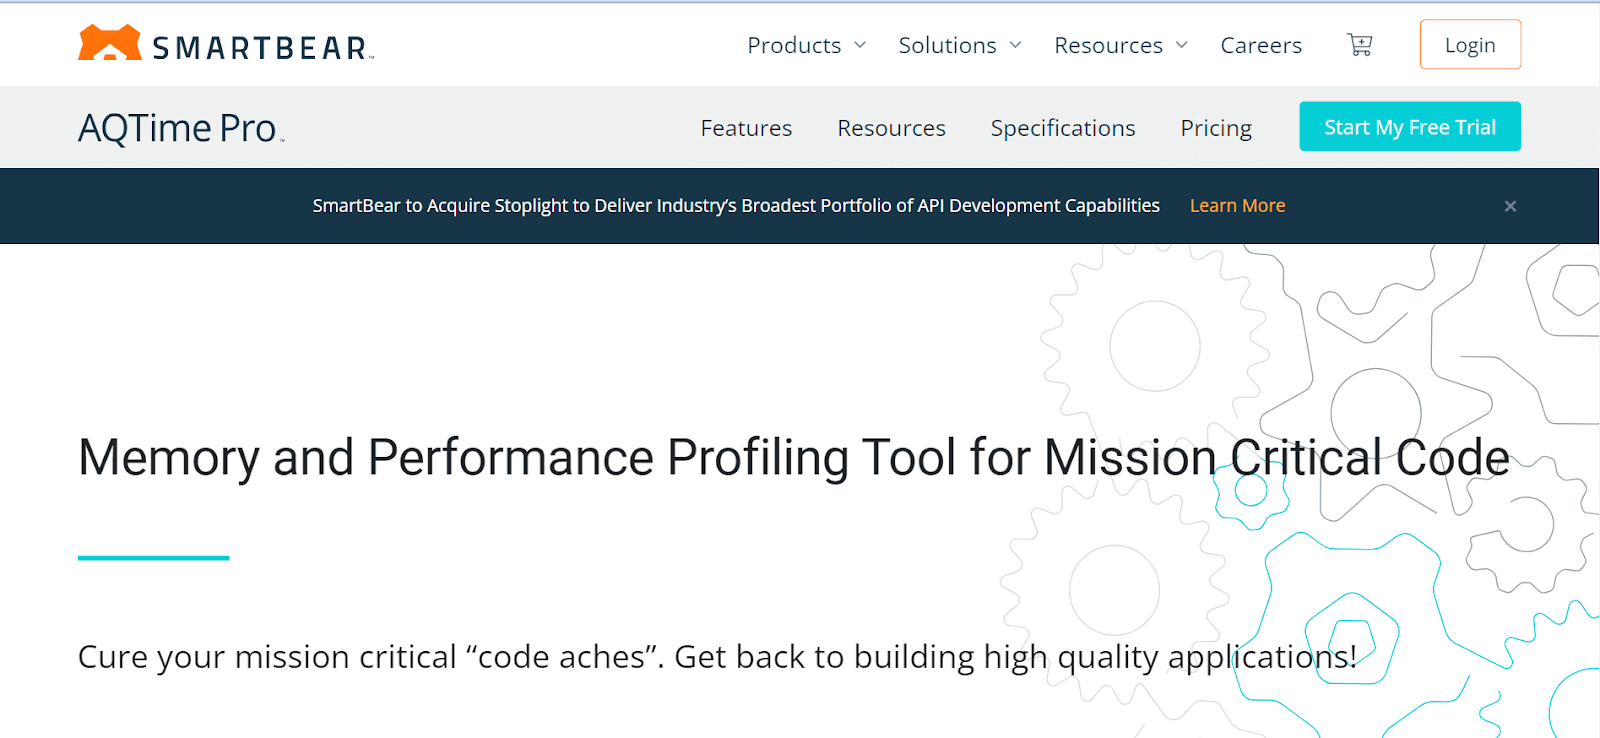Image resolution: width=1600 pixels, height=738 pixels.
Task: Click the Start My Free Trial button
Action: 1410,127
